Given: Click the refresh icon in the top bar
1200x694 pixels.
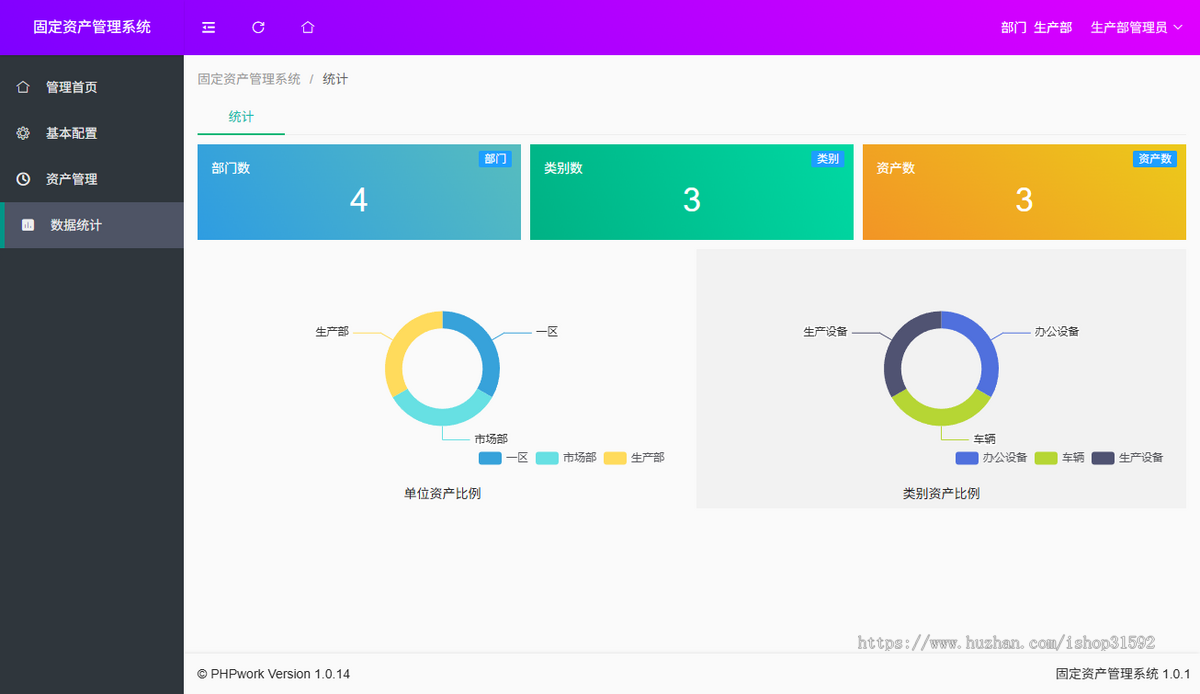Looking at the screenshot, I should [x=258, y=27].
